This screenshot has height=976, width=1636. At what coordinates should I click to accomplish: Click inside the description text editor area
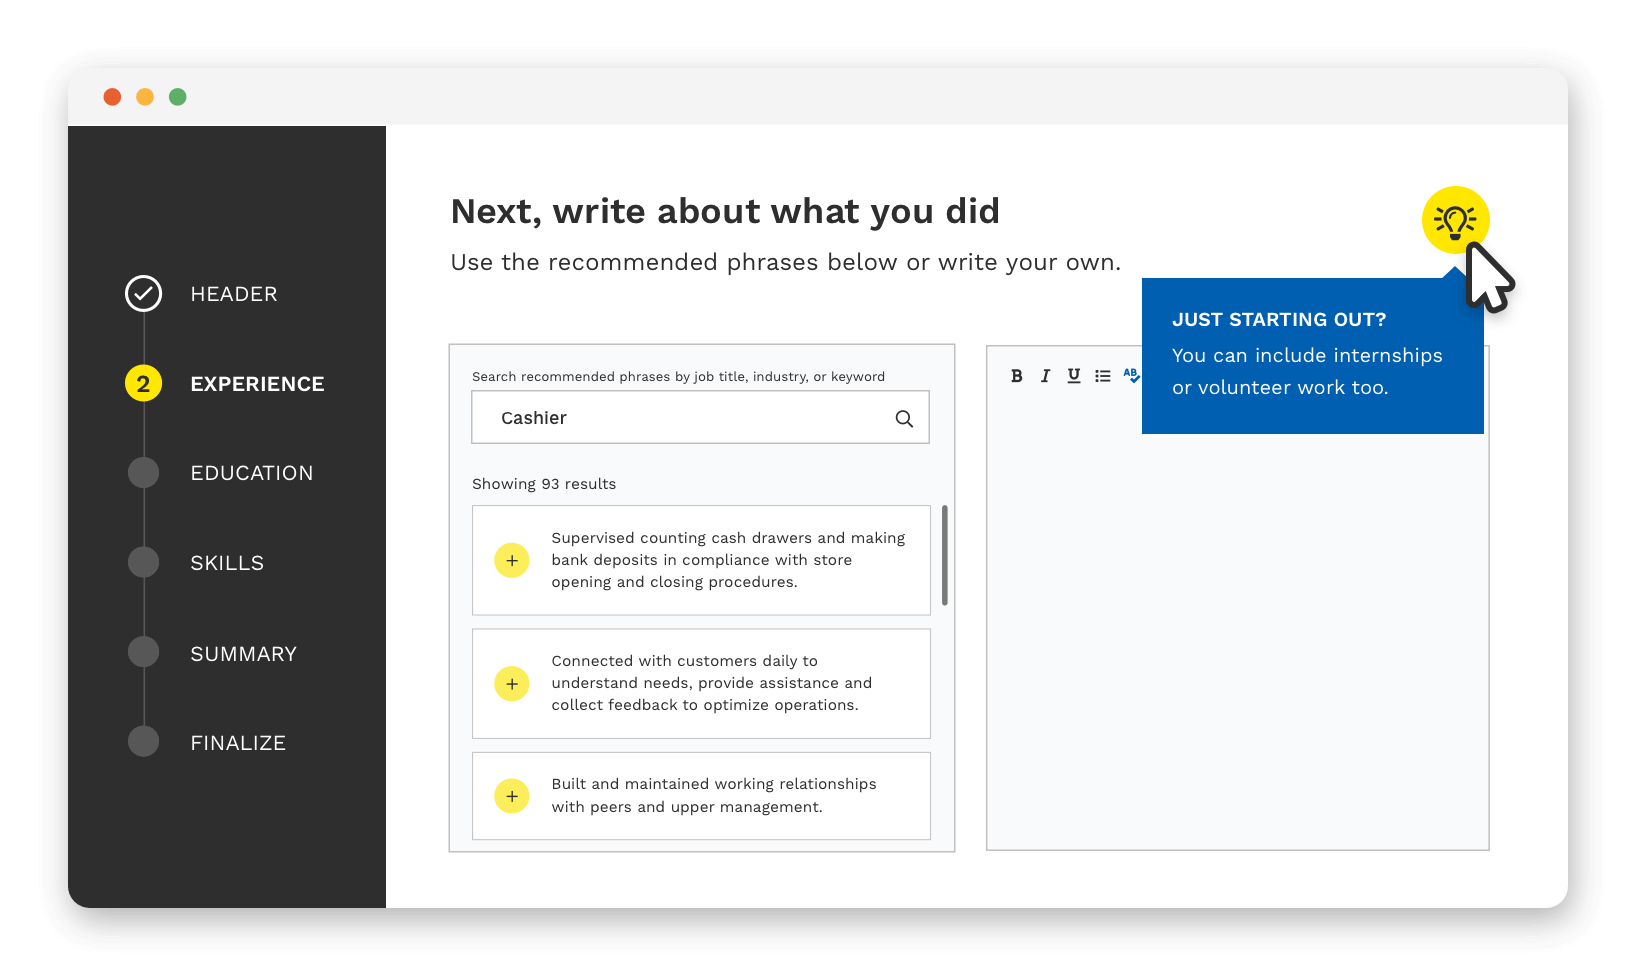1237,640
